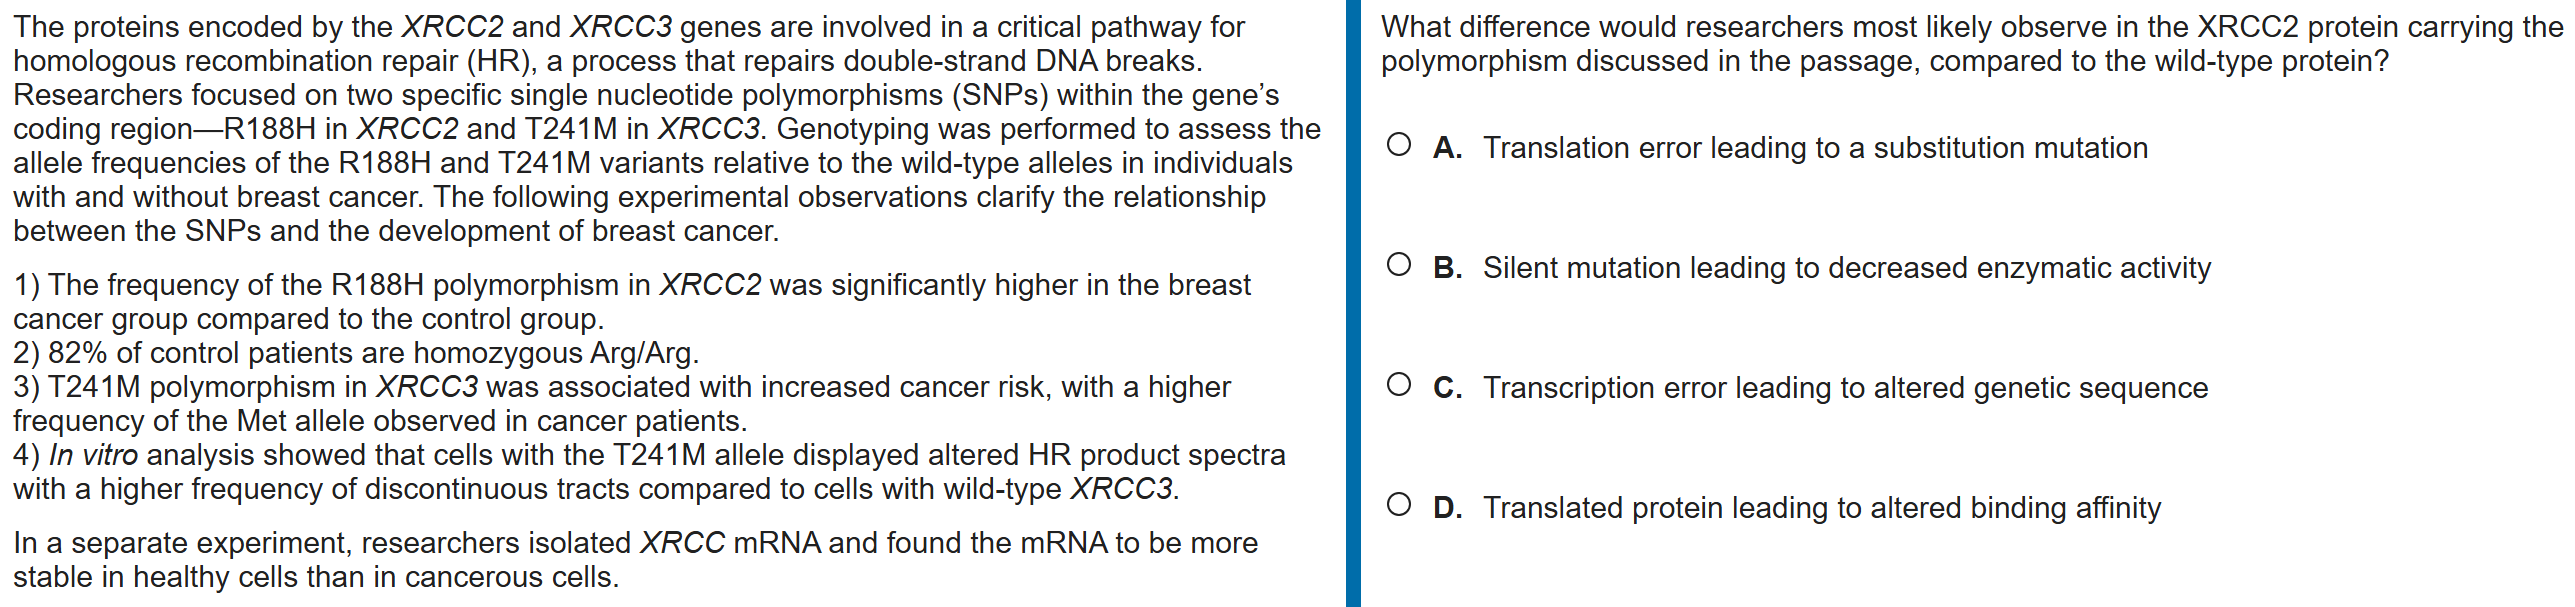
Task: Click the final paragraph about XRCC mRNA stability
Action: point(634,560)
